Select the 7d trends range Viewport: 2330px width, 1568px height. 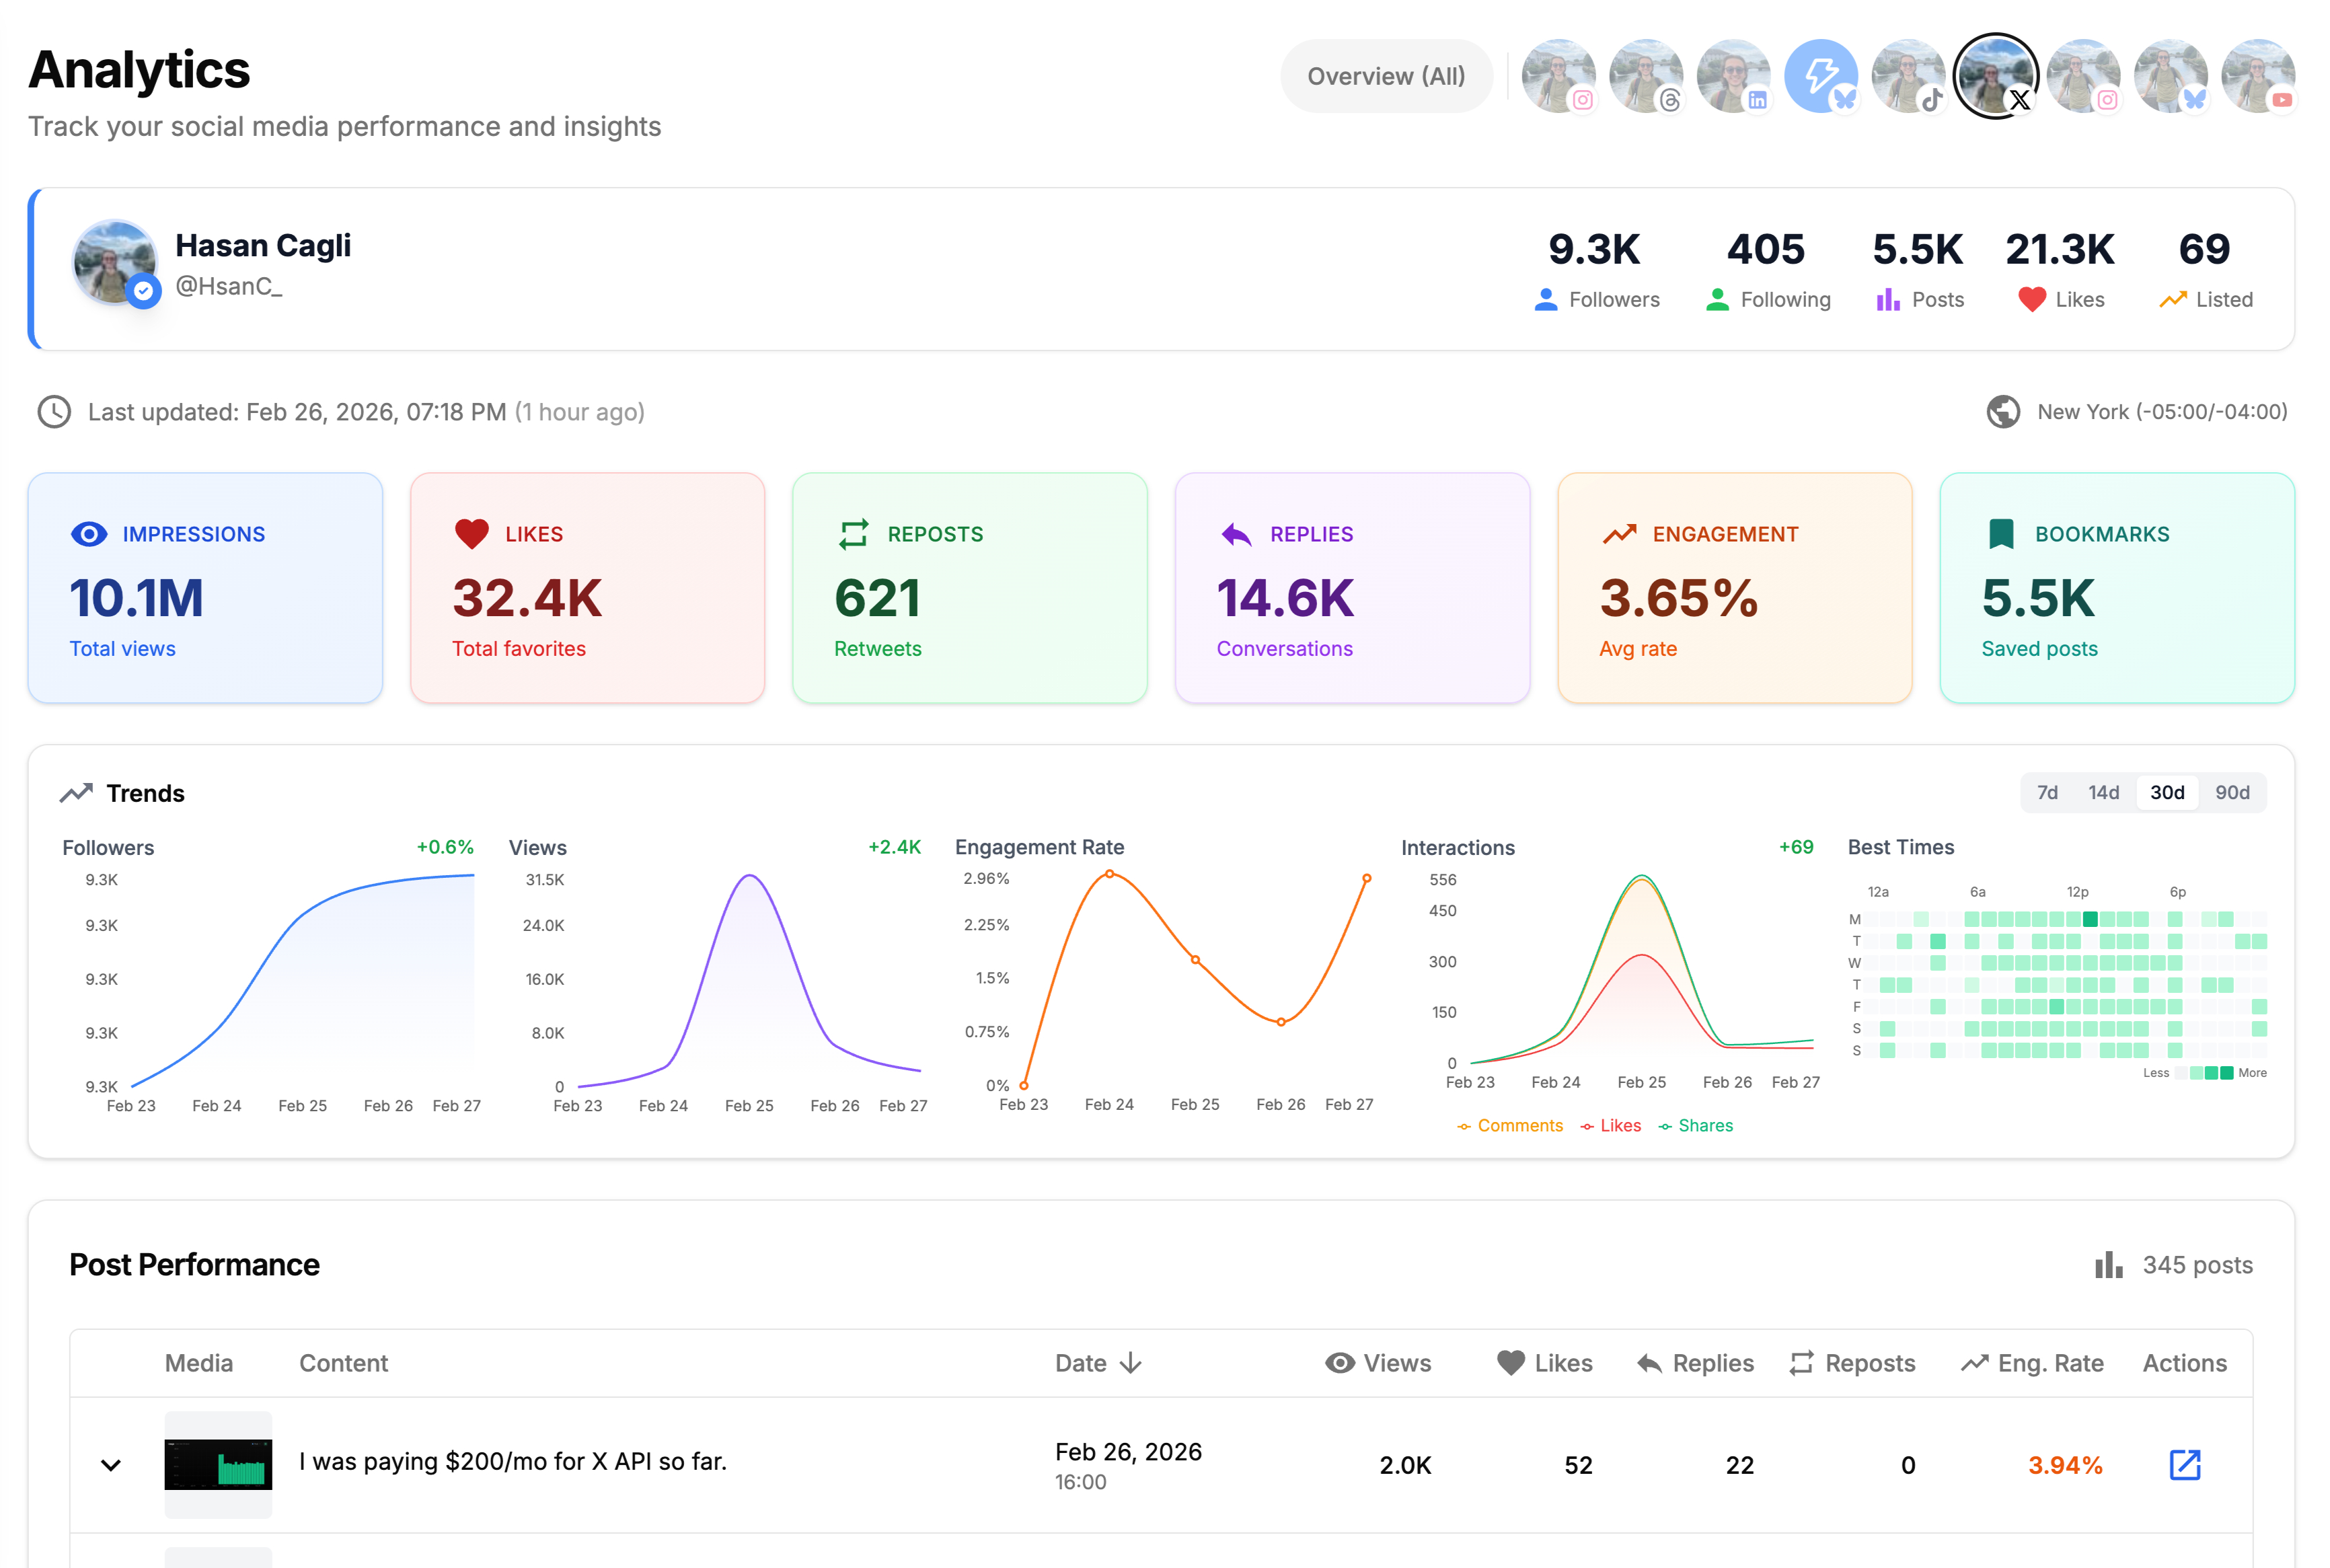(x=2047, y=792)
